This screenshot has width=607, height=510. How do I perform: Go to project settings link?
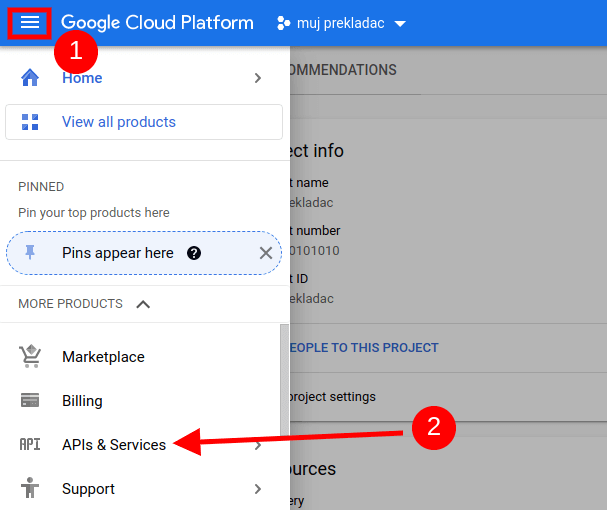click(333, 397)
